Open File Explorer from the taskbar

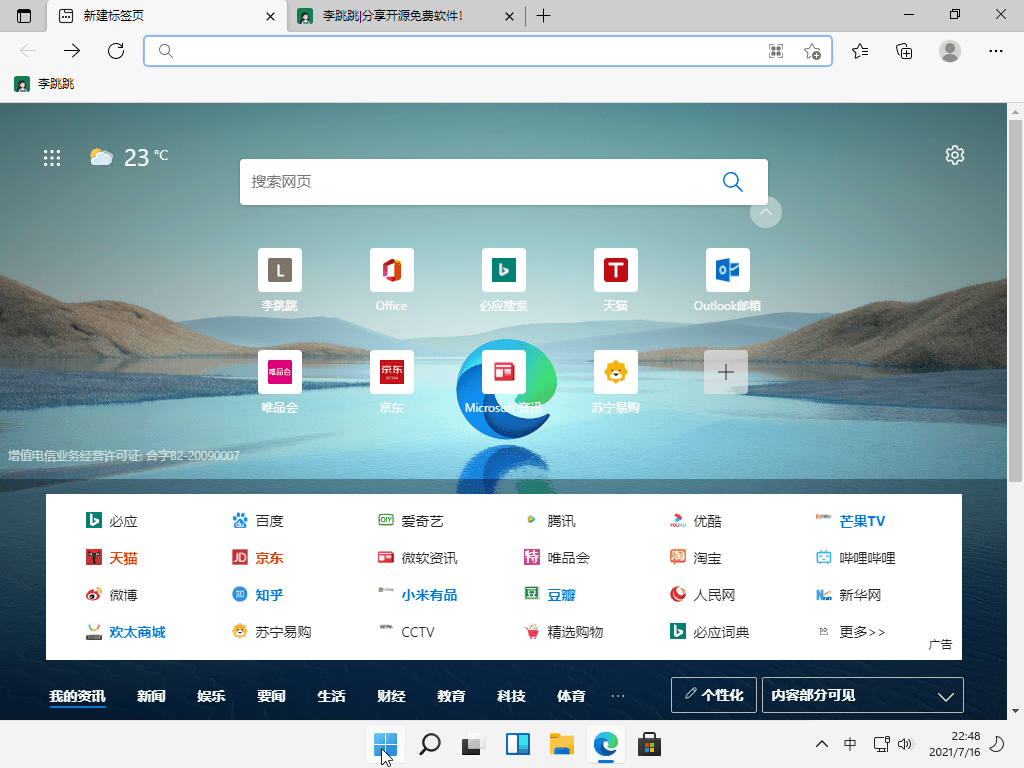coord(562,744)
